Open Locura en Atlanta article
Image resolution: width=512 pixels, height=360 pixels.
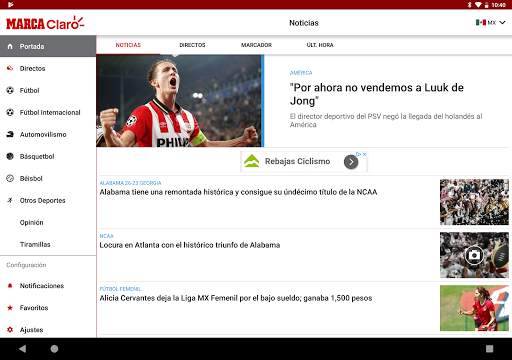point(190,245)
